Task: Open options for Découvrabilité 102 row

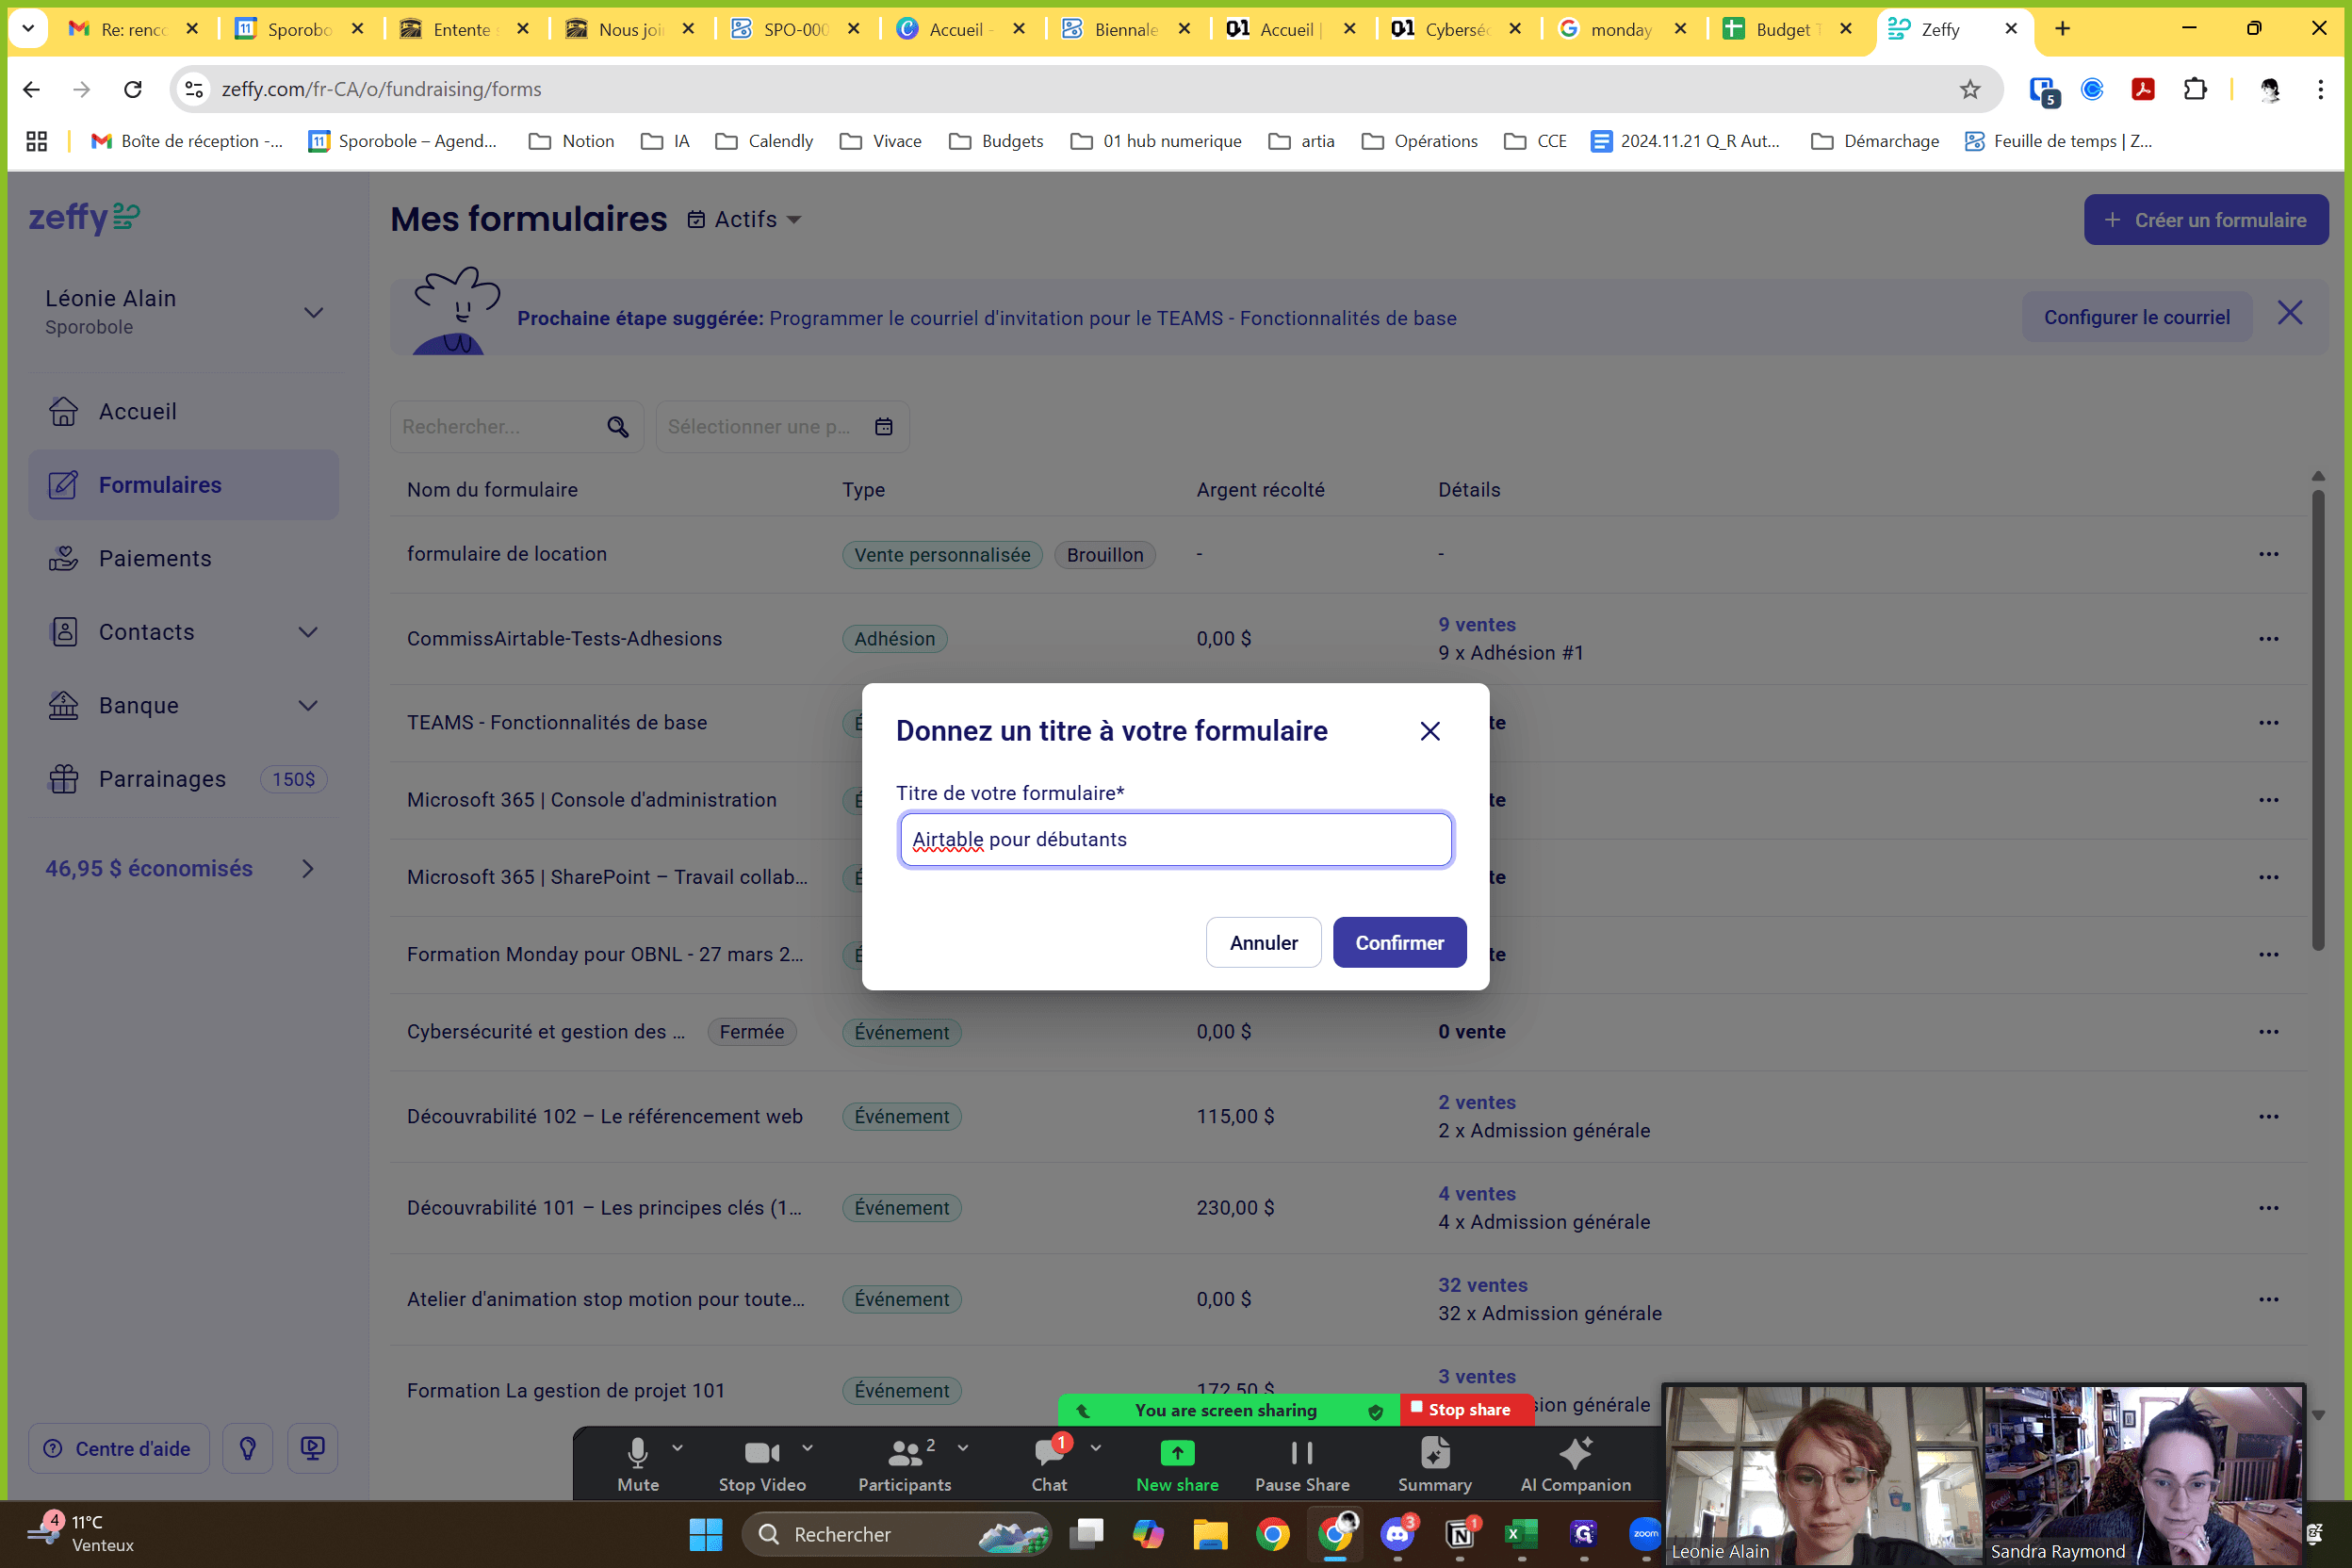Action: click(2268, 1116)
